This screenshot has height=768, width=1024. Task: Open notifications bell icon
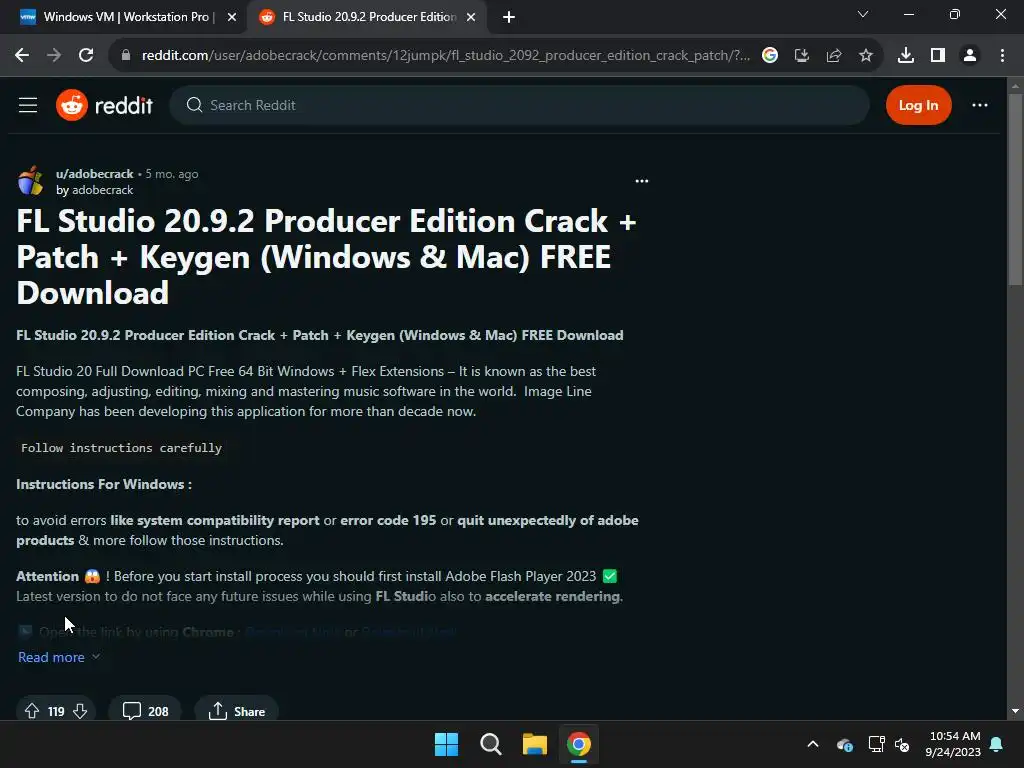[x=997, y=744]
